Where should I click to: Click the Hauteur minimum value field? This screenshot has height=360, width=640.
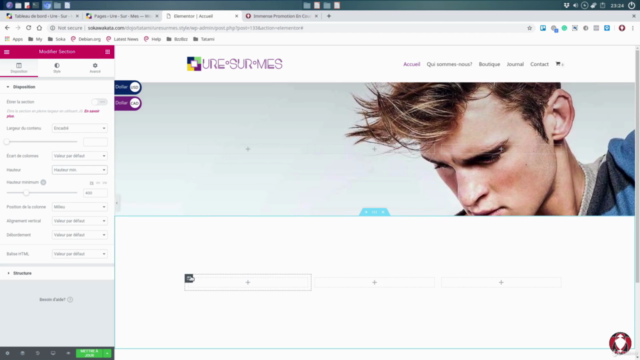click(95, 193)
